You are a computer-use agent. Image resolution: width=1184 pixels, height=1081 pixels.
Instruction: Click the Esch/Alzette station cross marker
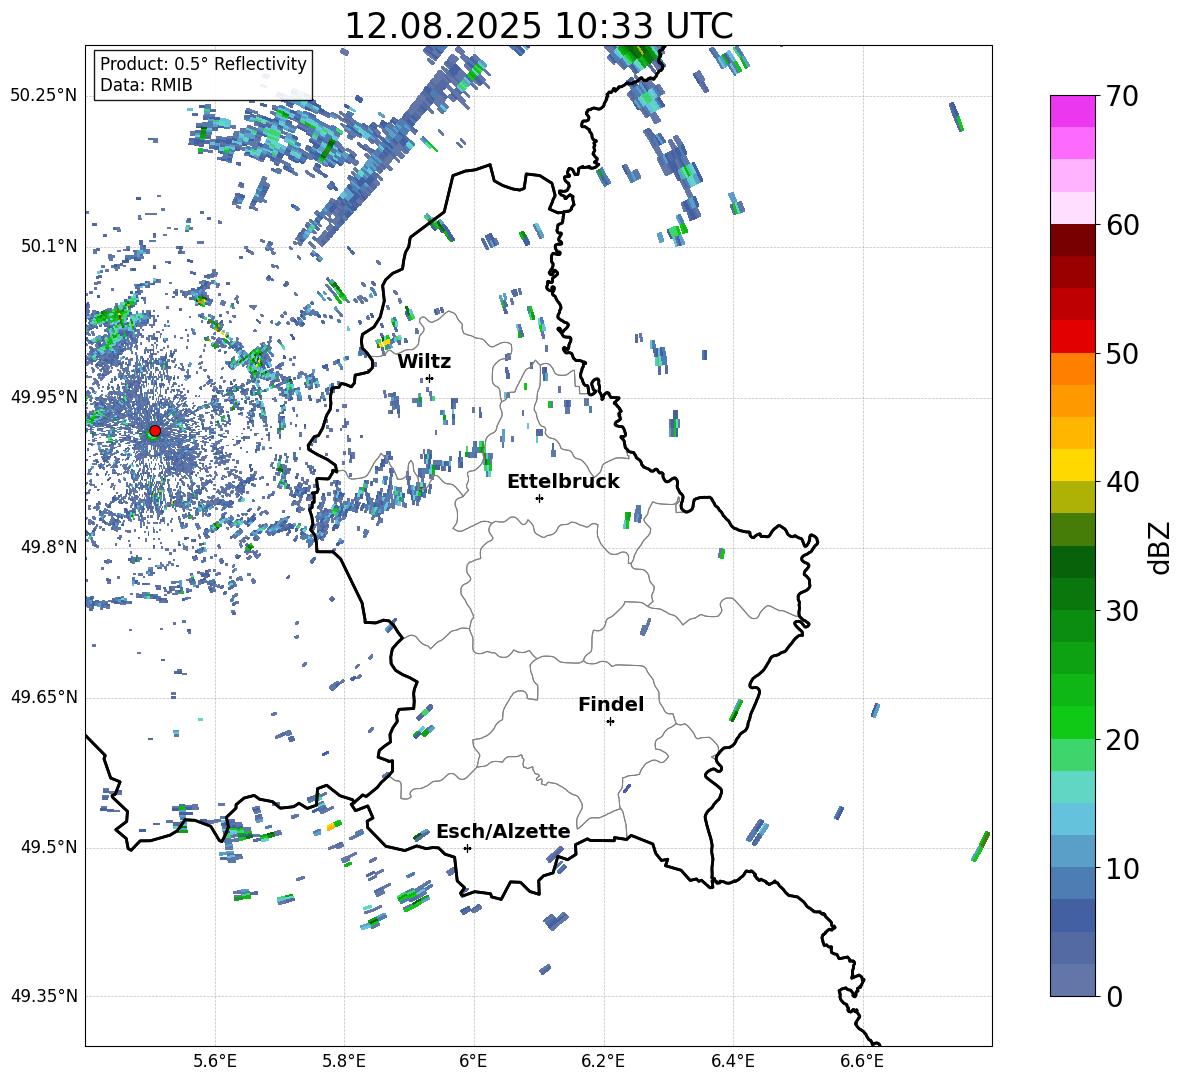[467, 848]
